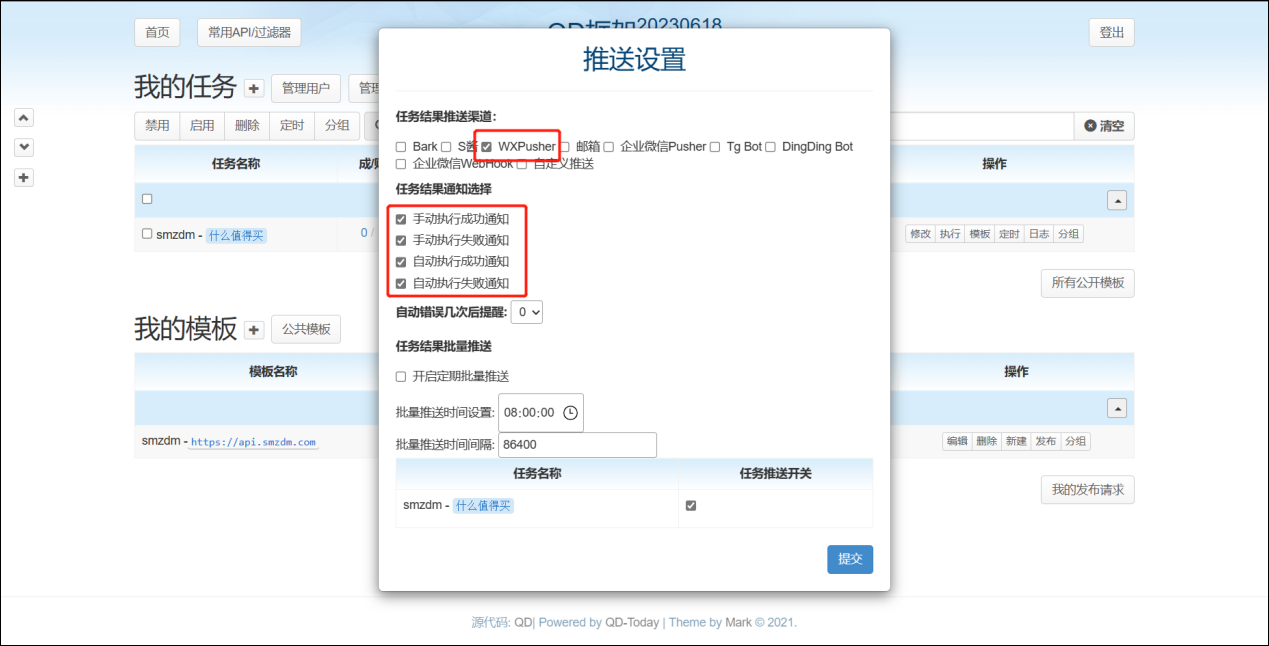Image resolution: width=1269 pixels, height=646 pixels.
Task: Click the 登出 logout button
Action: 1111,32
